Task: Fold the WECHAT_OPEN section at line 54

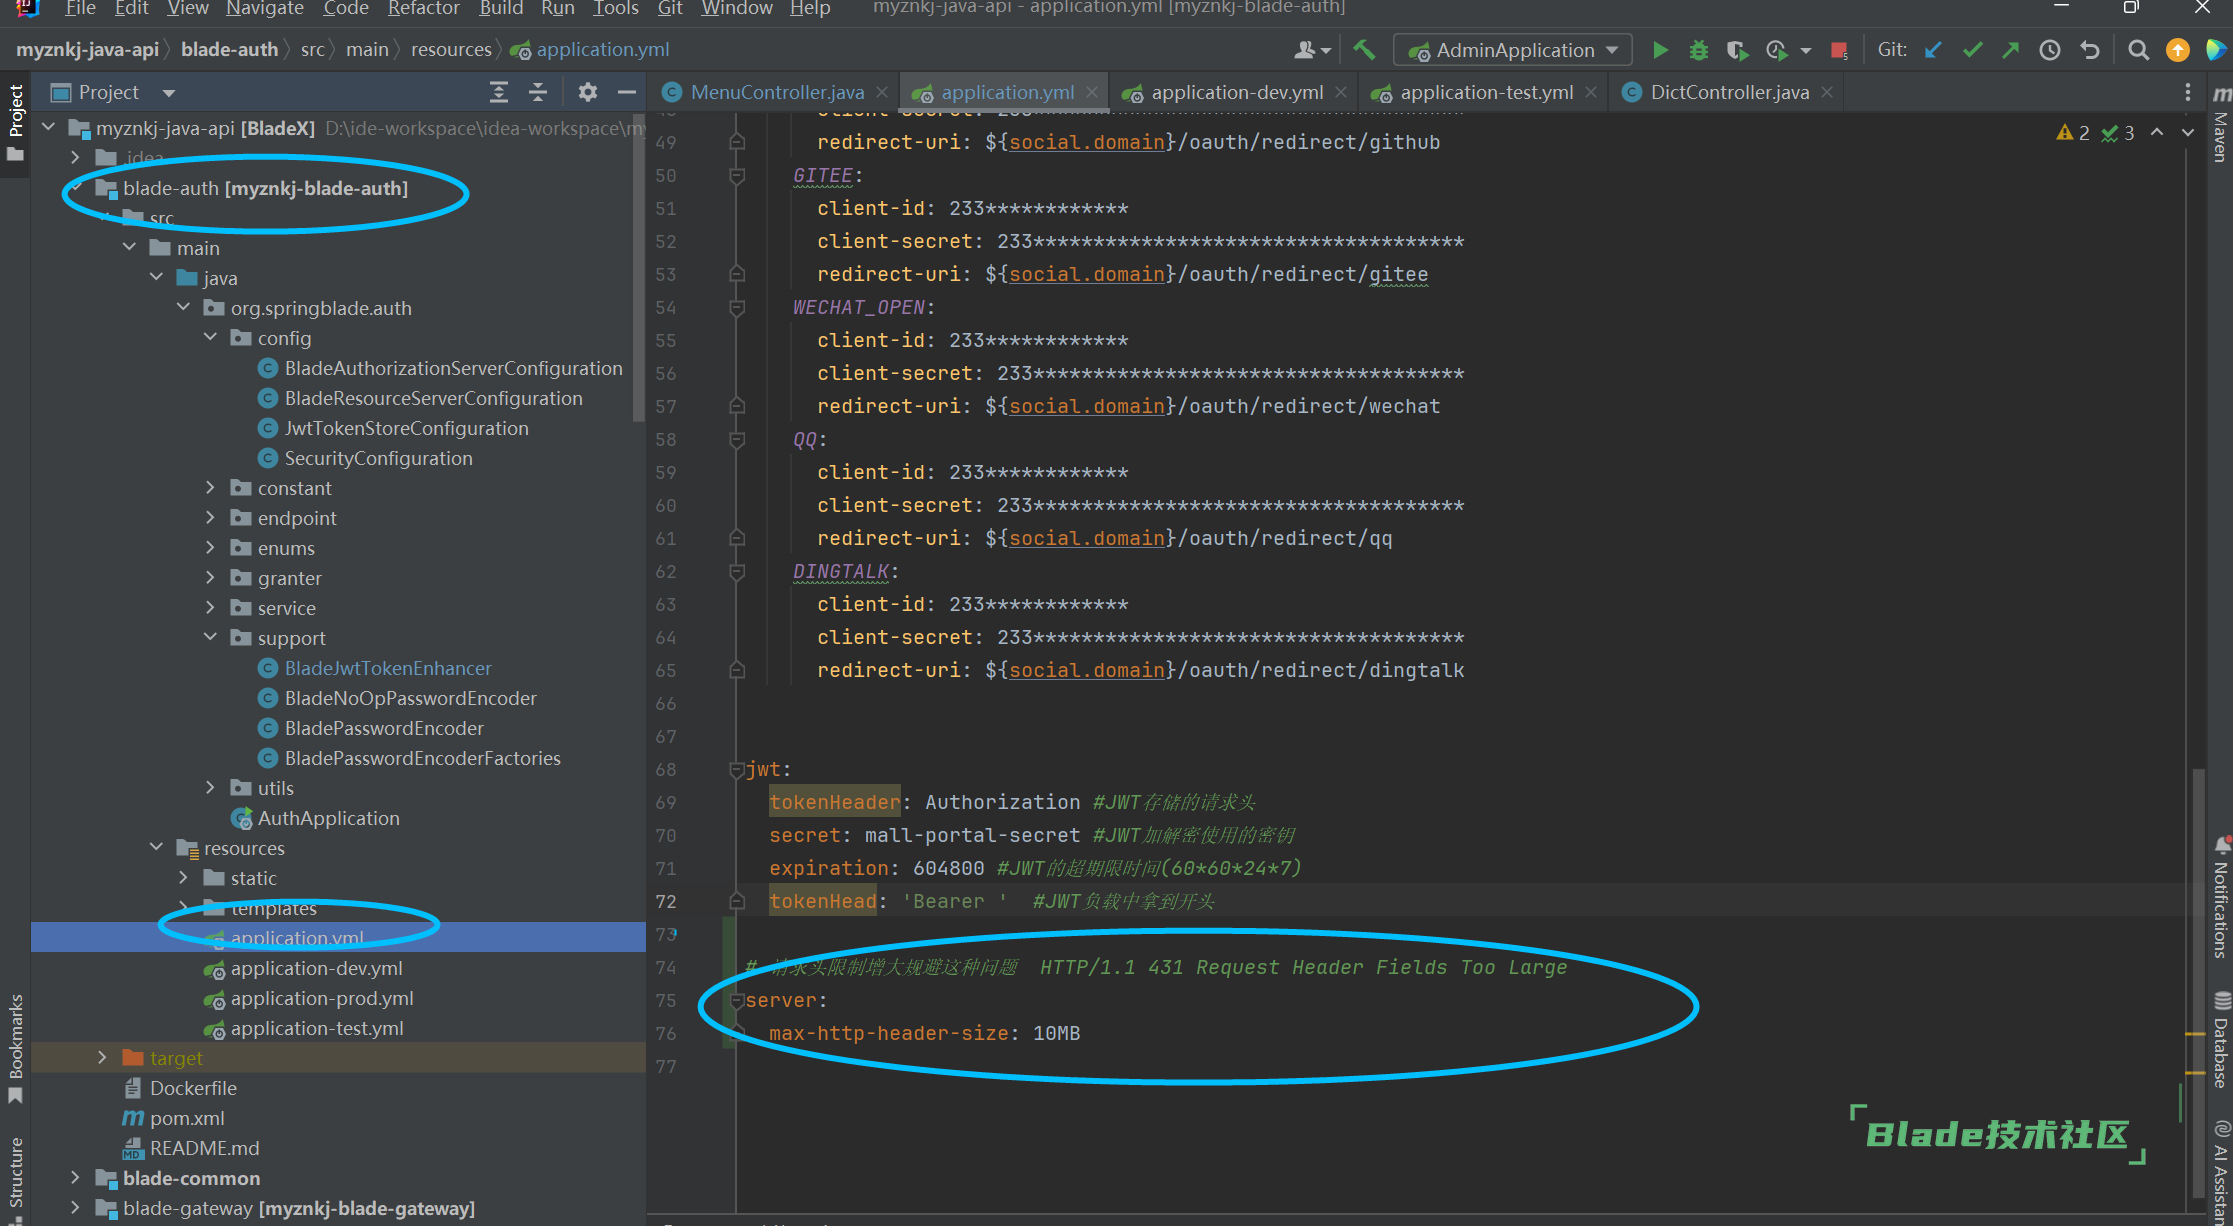Action: (737, 307)
